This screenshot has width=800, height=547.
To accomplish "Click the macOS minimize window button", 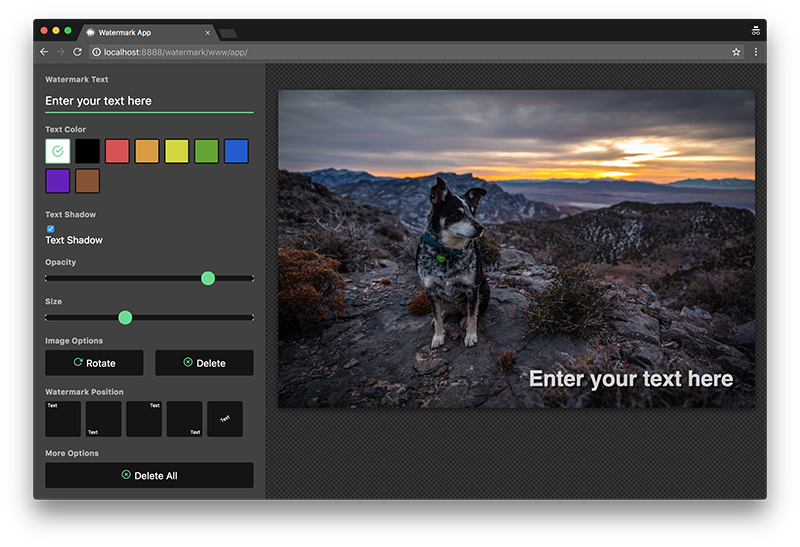I will [x=56, y=31].
